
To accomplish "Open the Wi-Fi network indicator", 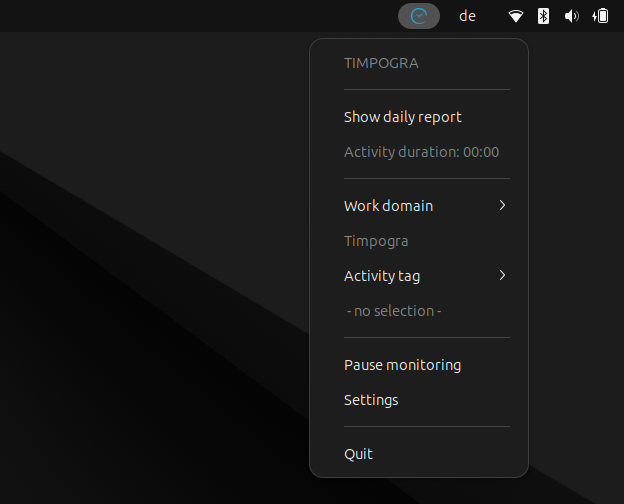I will pos(516,16).
